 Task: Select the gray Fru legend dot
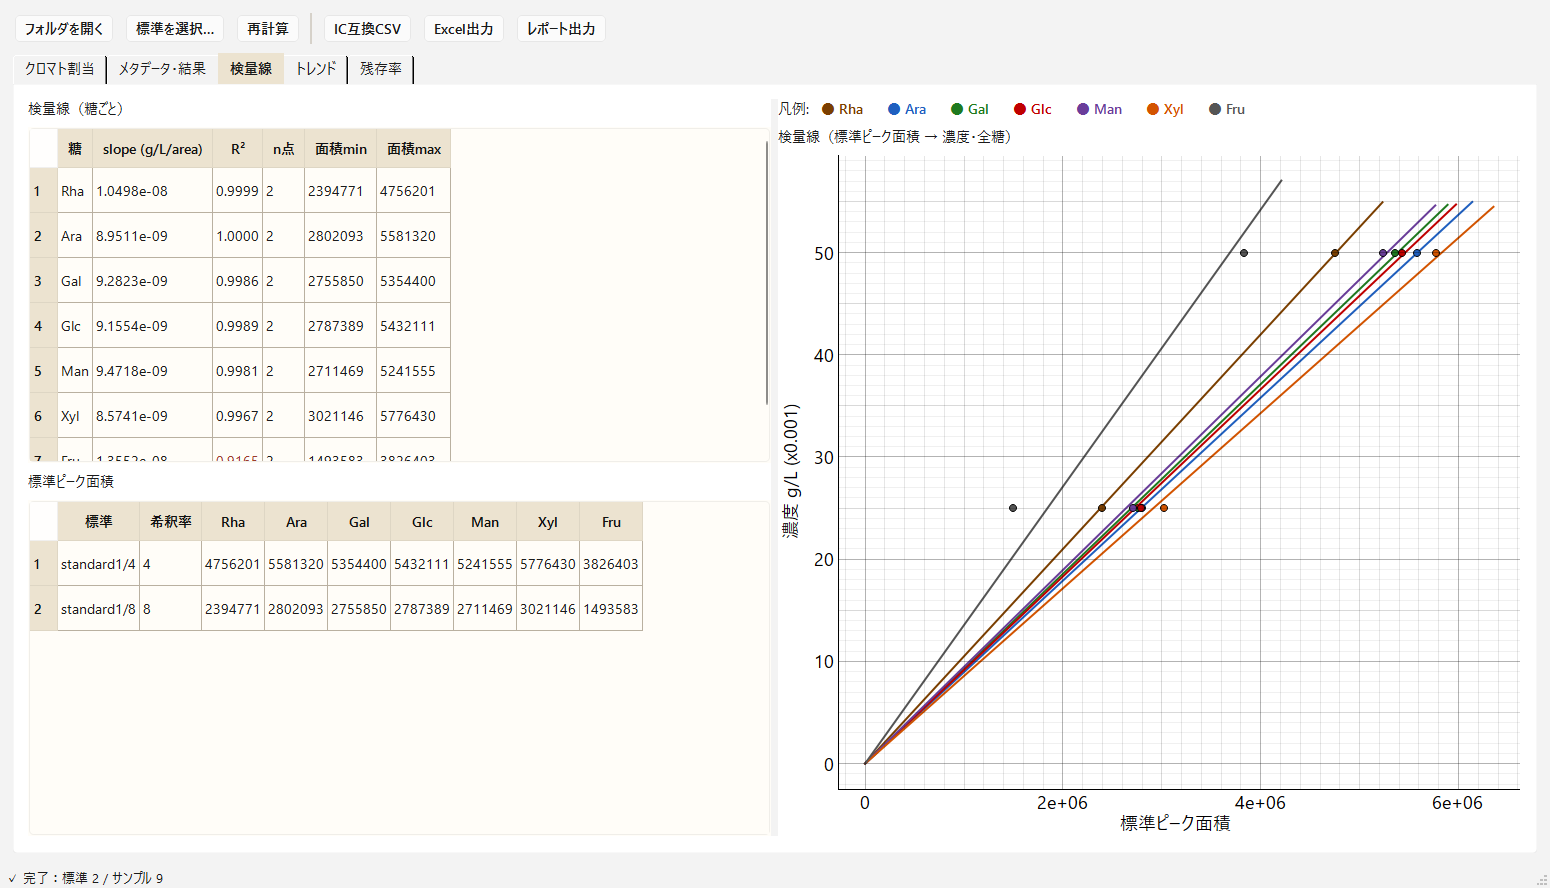pos(1215,109)
